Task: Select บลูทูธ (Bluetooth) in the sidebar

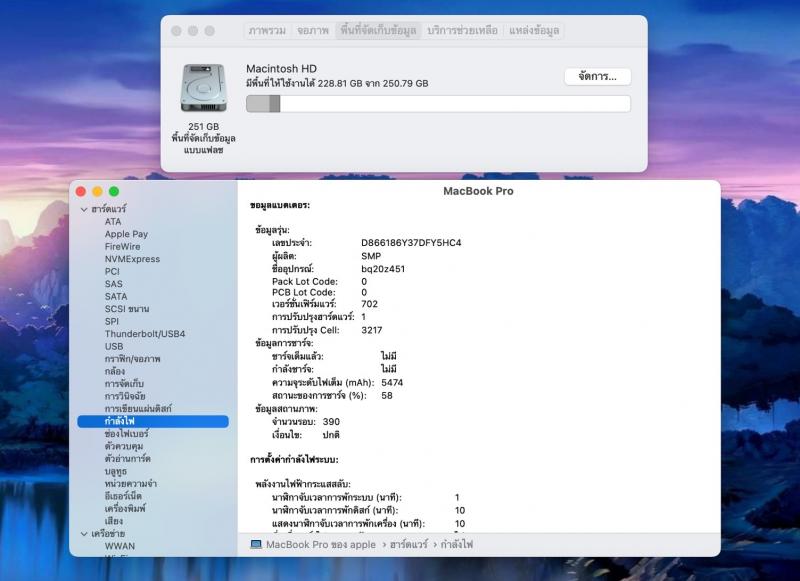Action: coord(115,471)
